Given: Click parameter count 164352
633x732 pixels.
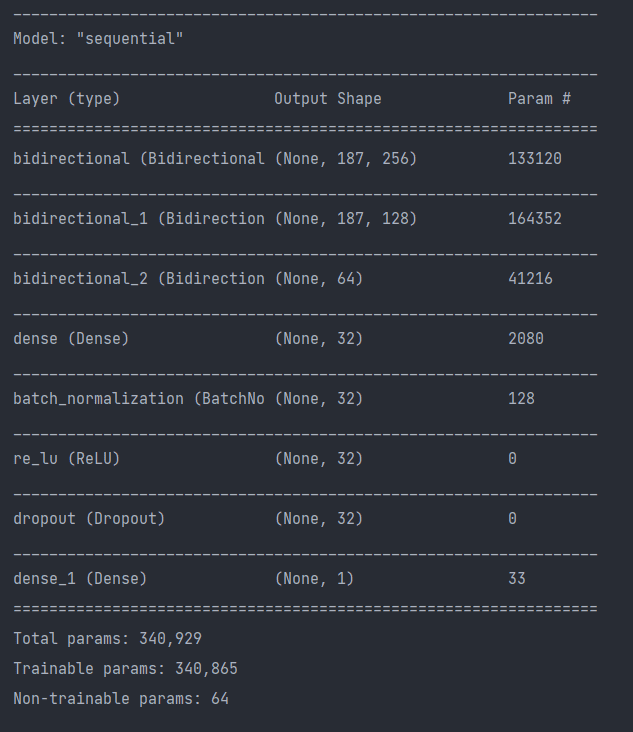Looking at the screenshot, I should pos(535,219).
